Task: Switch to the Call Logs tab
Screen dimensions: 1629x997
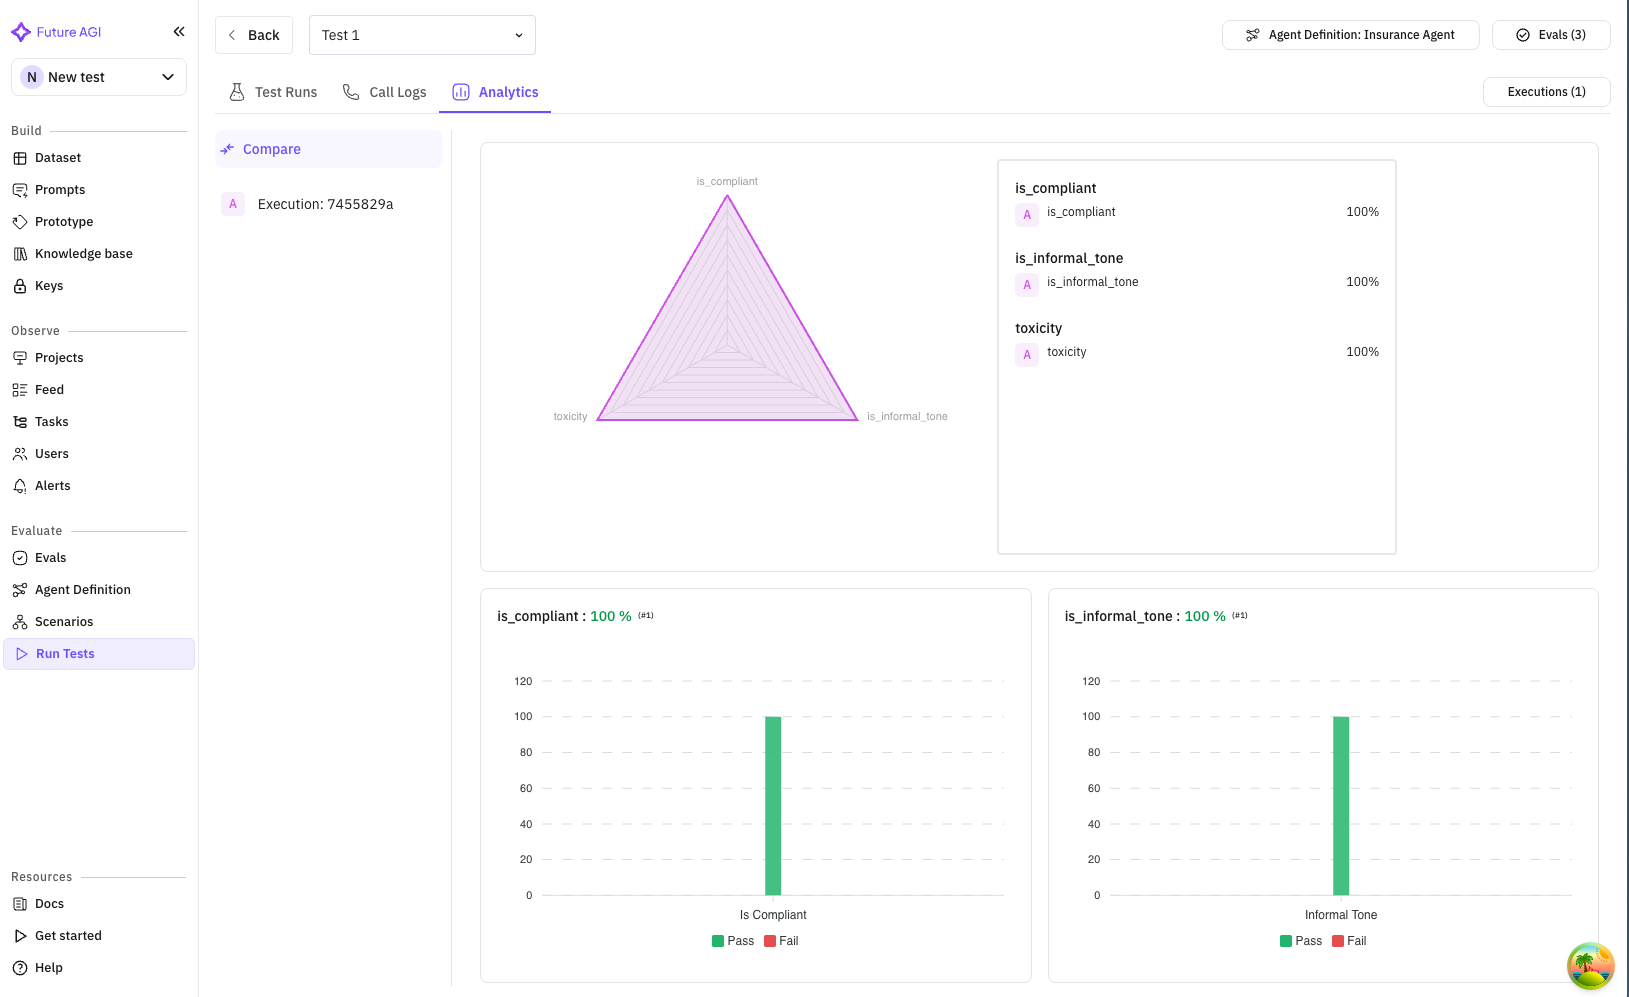Action: pos(396,91)
